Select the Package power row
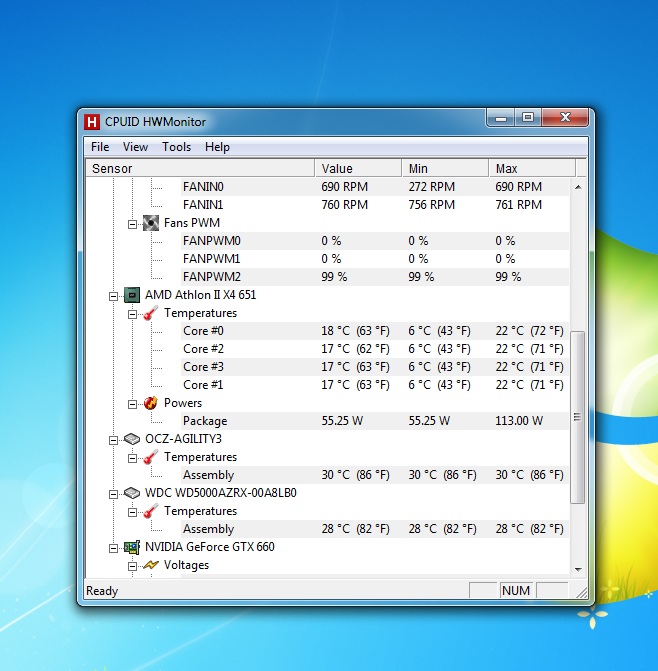This screenshot has height=671, width=658. tap(205, 421)
